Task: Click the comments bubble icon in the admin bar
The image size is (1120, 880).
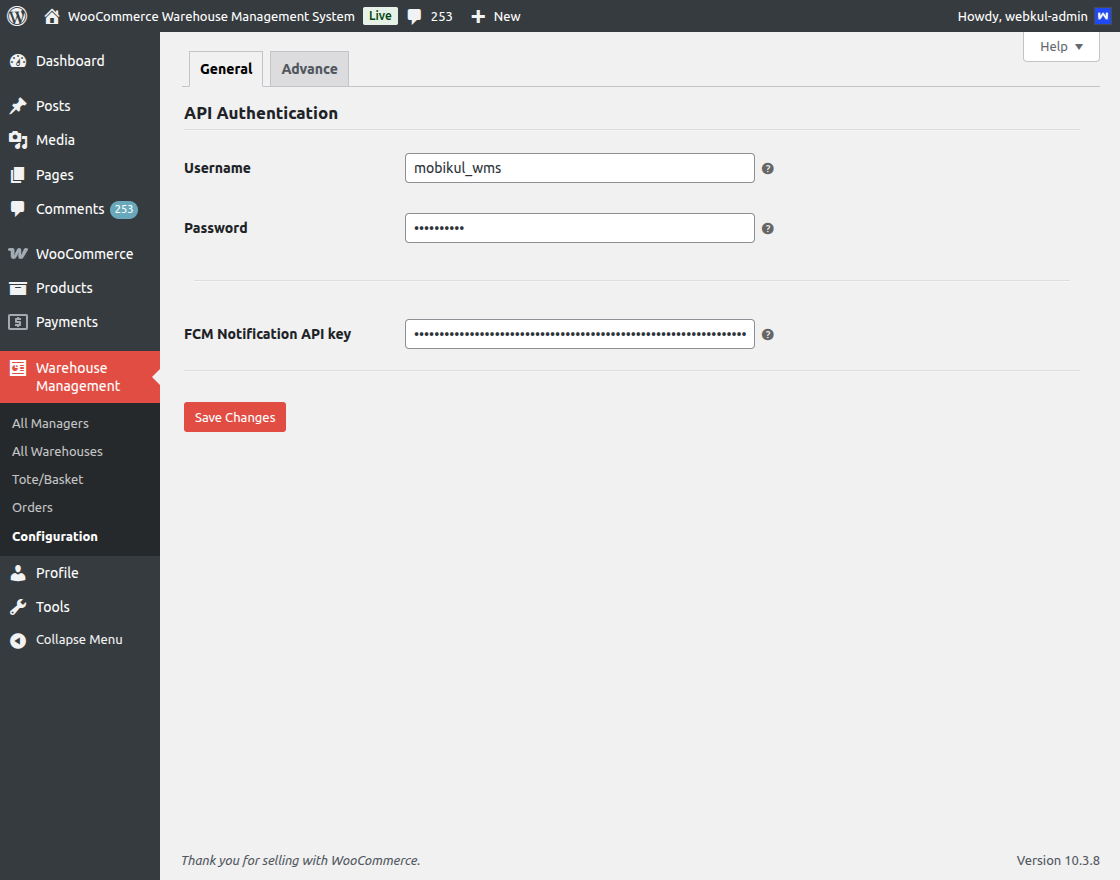Action: pos(414,16)
